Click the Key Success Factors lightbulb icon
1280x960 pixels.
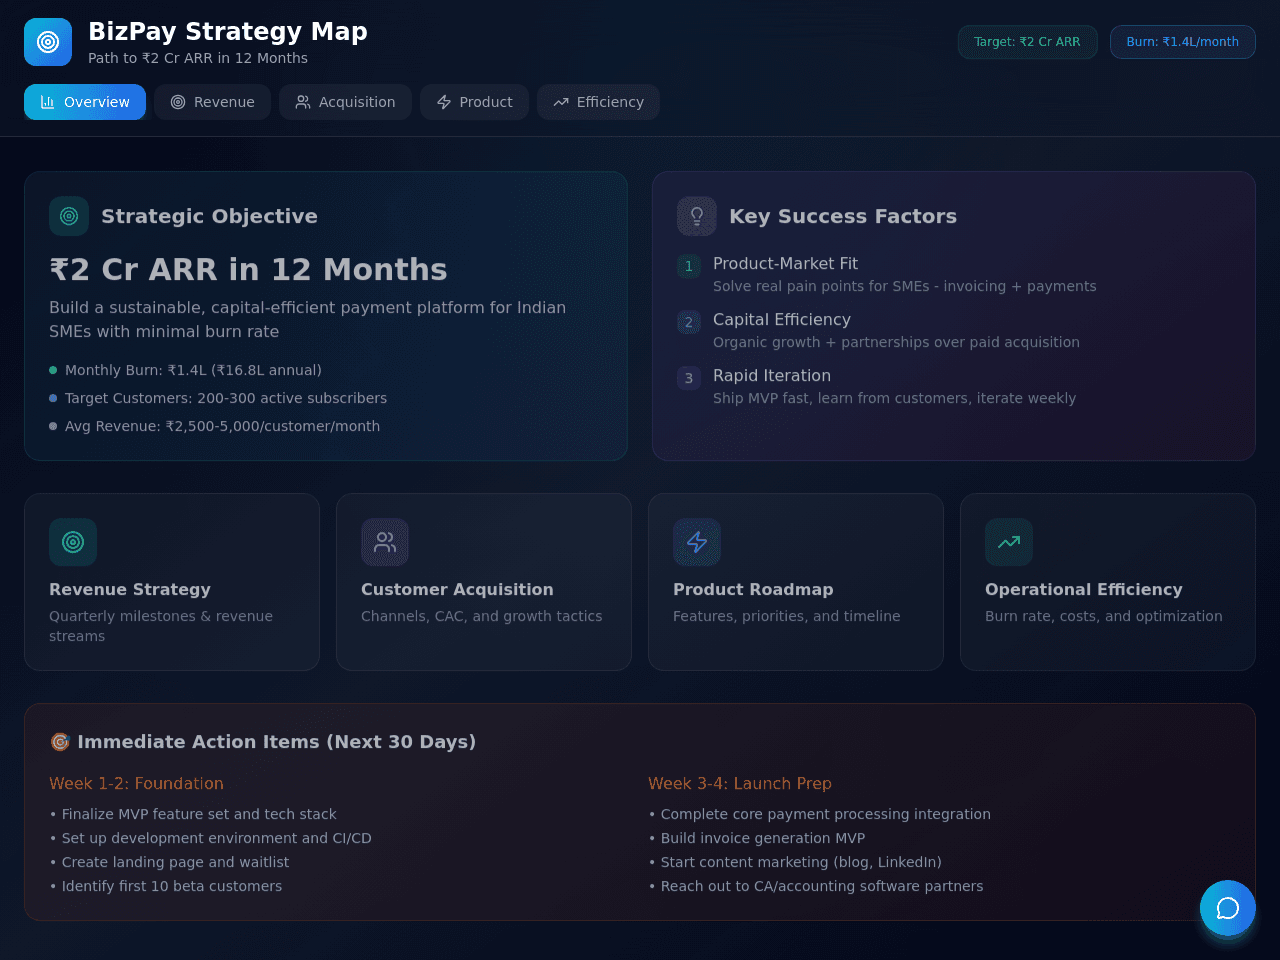(697, 216)
